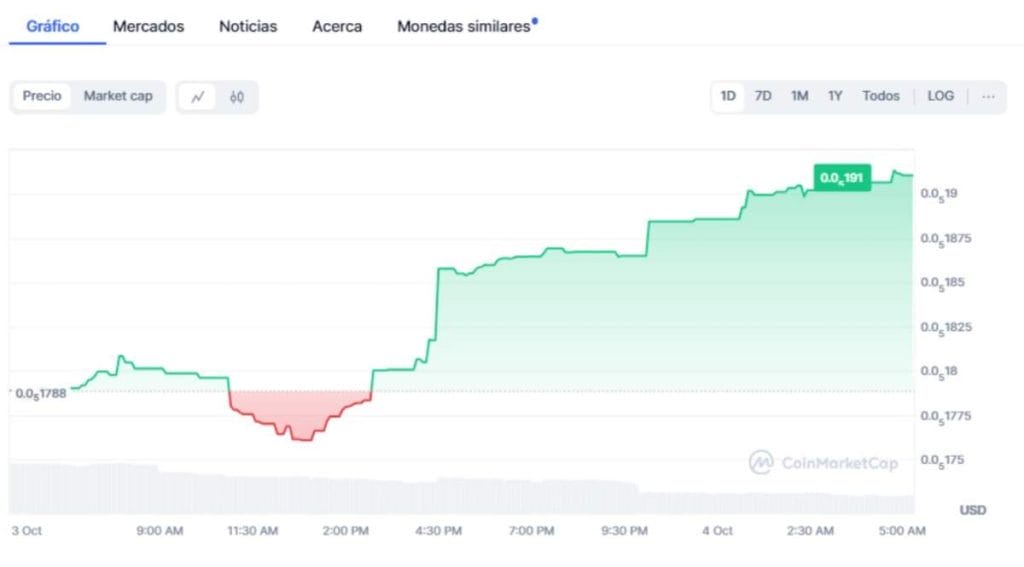1024x567 pixels.
Task: Select the 1Y time range
Action: (835, 96)
